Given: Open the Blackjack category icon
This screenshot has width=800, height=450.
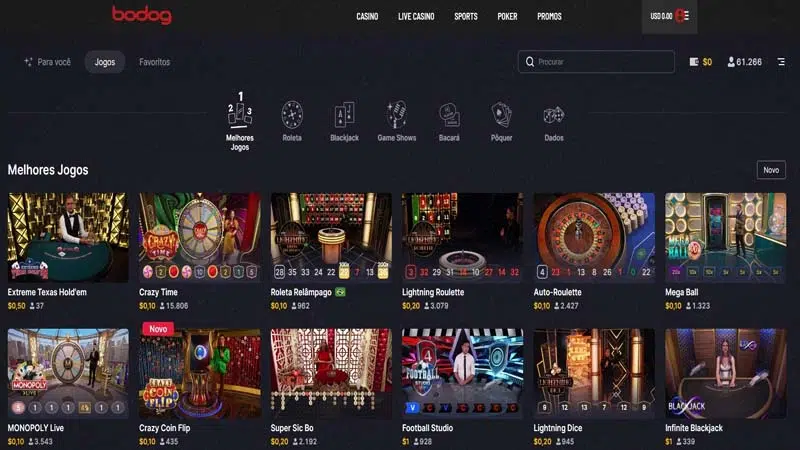Looking at the screenshot, I should (344, 115).
